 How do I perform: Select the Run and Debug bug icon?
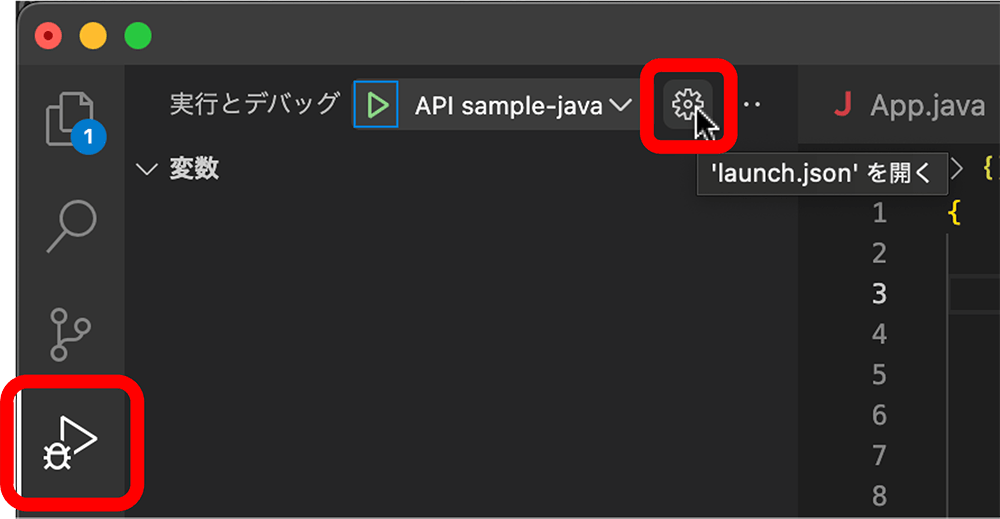click(x=71, y=441)
